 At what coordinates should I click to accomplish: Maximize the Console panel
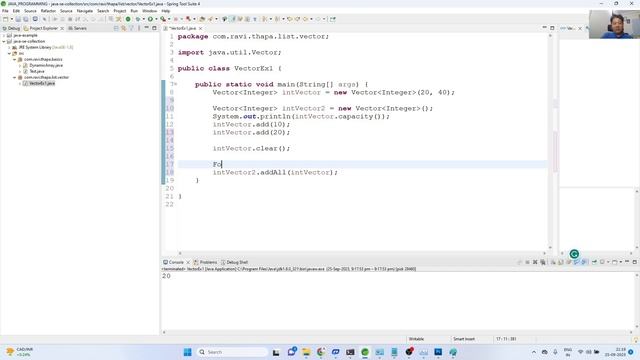[635, 262]
